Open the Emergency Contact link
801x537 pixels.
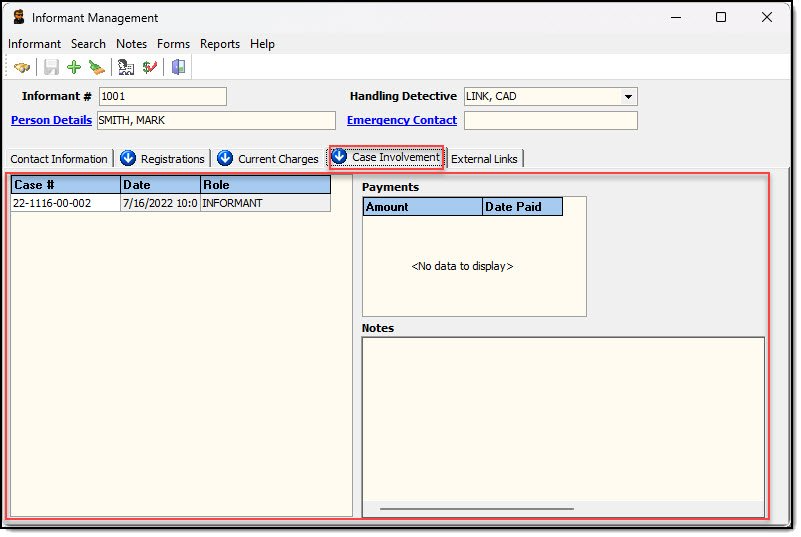pyautogui.click(x=401, y=120)
